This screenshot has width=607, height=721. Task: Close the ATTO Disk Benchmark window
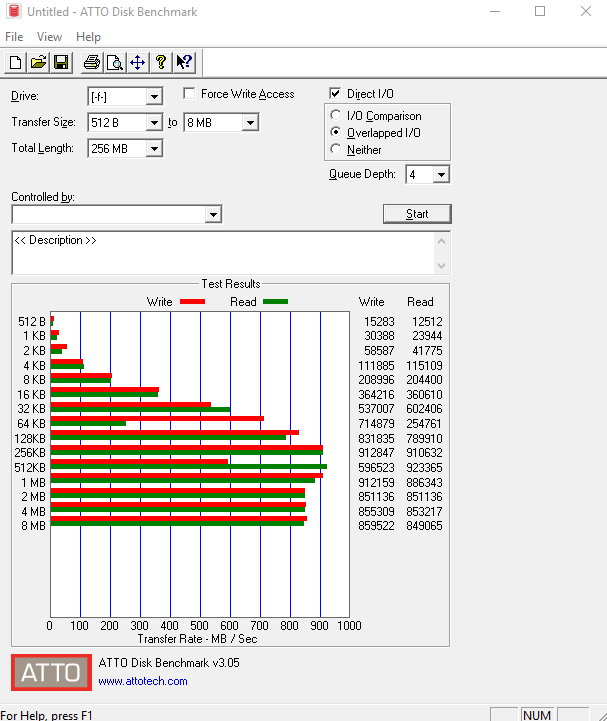585,11
